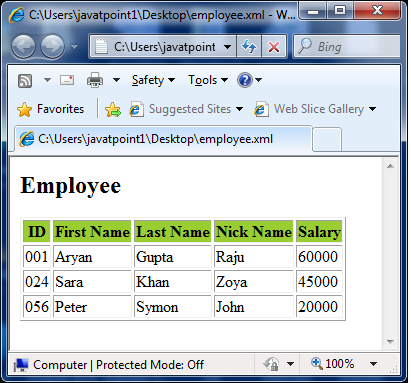Minimize the browser window
The height and width of the screenshot is (383, 411).
313,11
